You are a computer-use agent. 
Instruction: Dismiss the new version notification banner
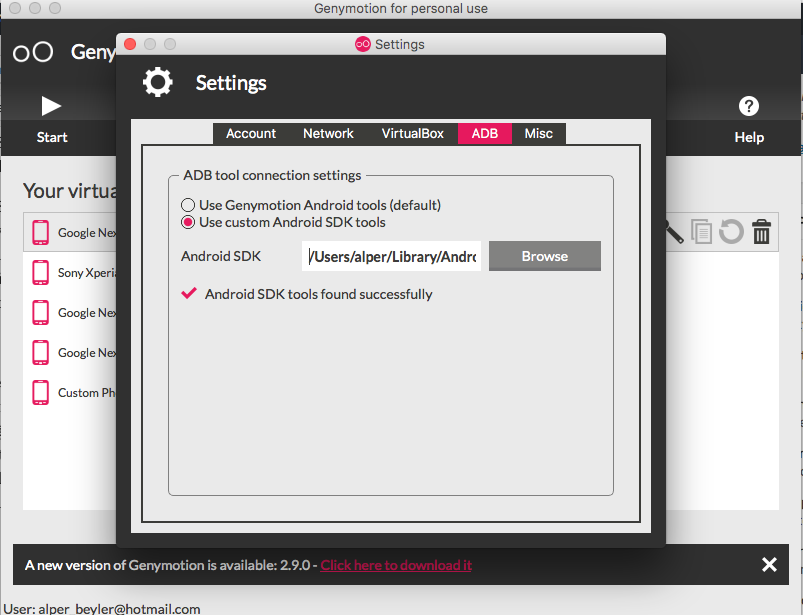pyautogui.click(x=769, y=564)
